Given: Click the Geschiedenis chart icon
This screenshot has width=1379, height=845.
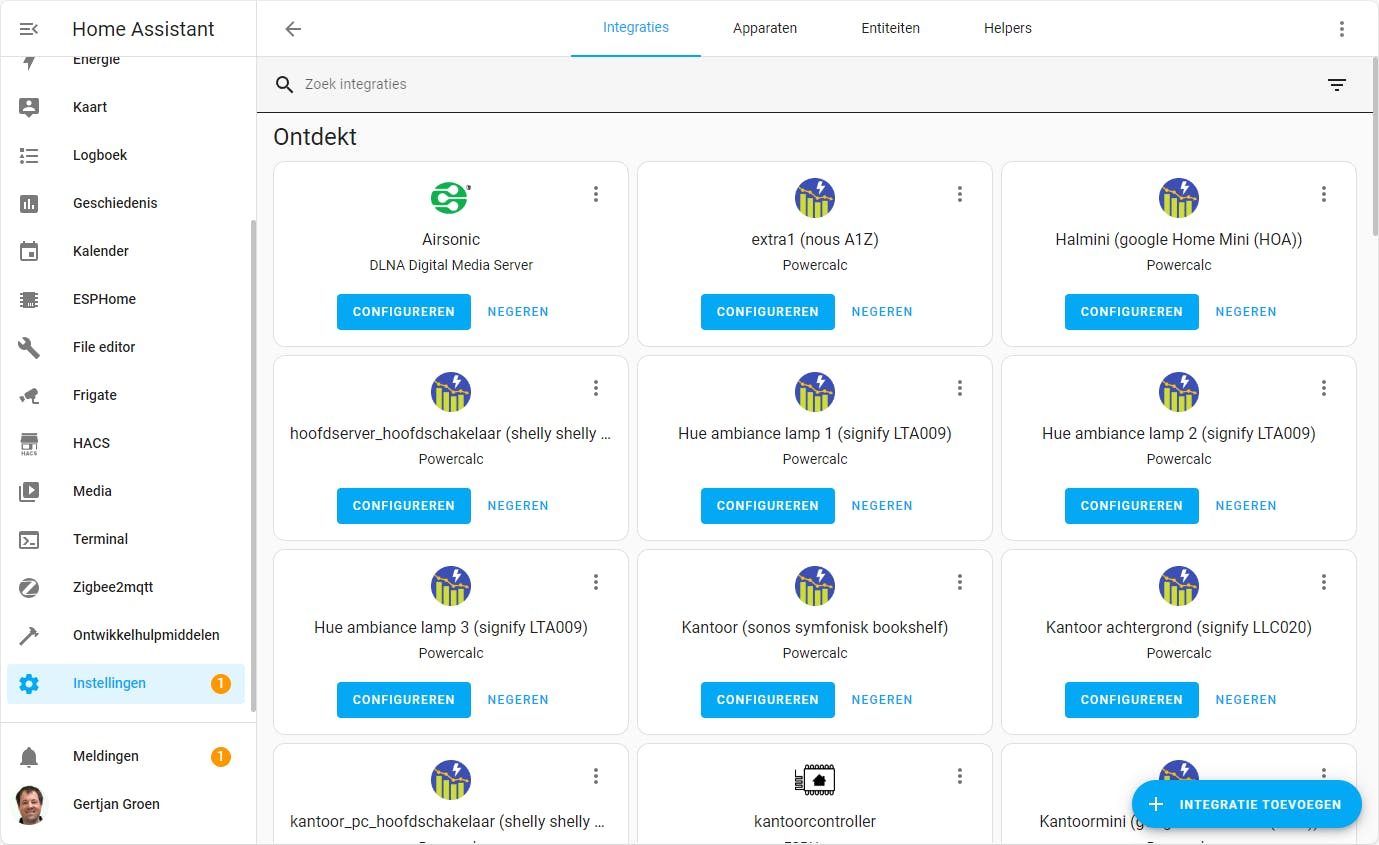Looking at the screenshot, I should click(29, 203).
